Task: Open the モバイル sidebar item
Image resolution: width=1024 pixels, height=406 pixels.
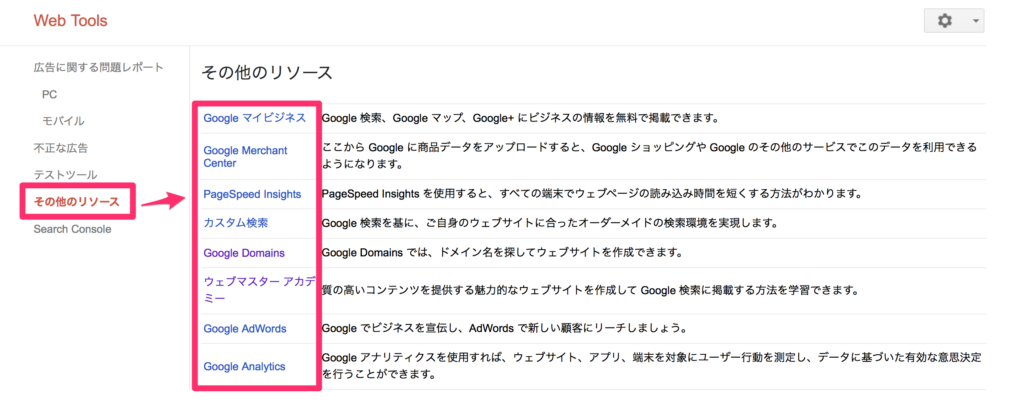Action: tap(63, 121)
